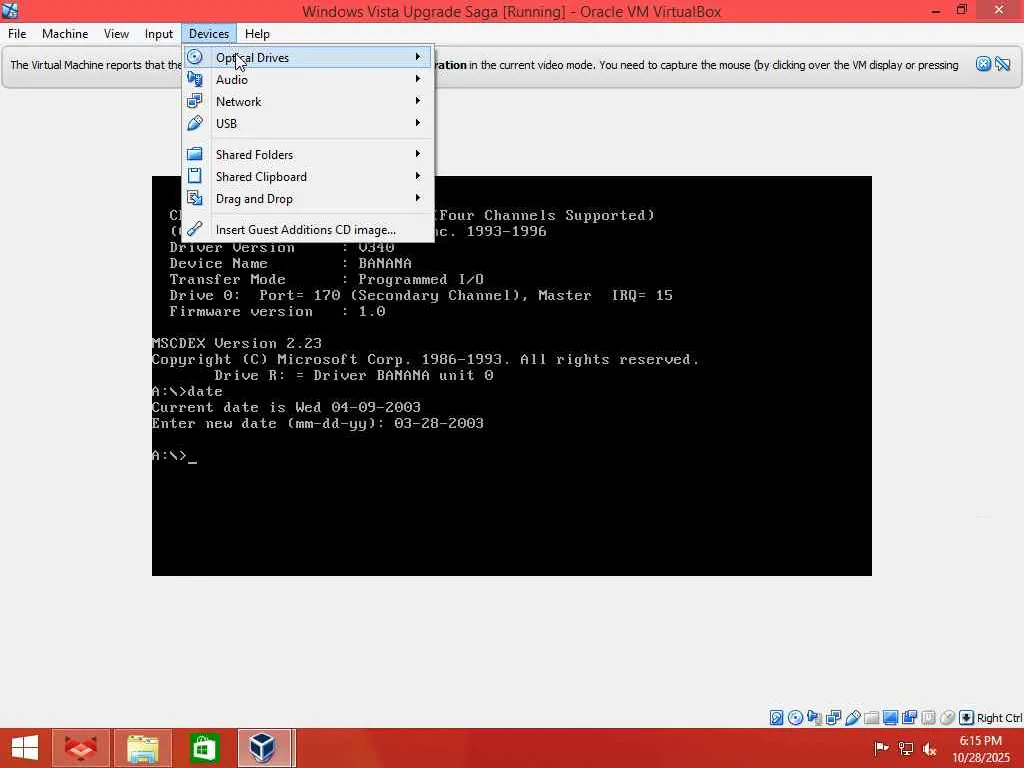Expand the Optical Drives submenu arrow
This screenshot has height=768, width=1024.
click(418, 57)
